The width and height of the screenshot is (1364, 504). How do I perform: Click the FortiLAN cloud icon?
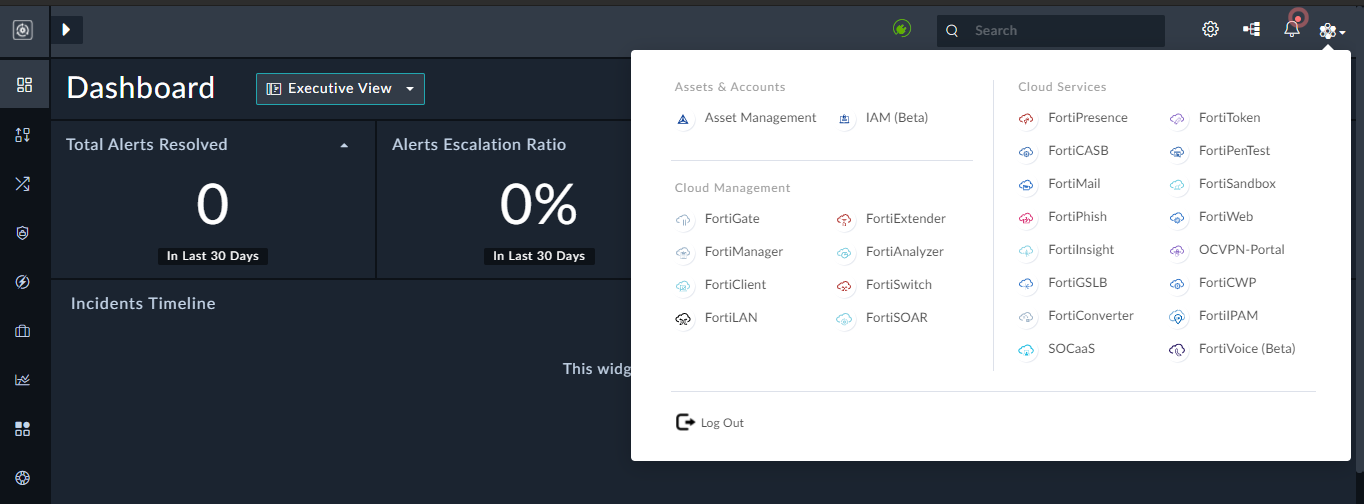tap(683, 318)
